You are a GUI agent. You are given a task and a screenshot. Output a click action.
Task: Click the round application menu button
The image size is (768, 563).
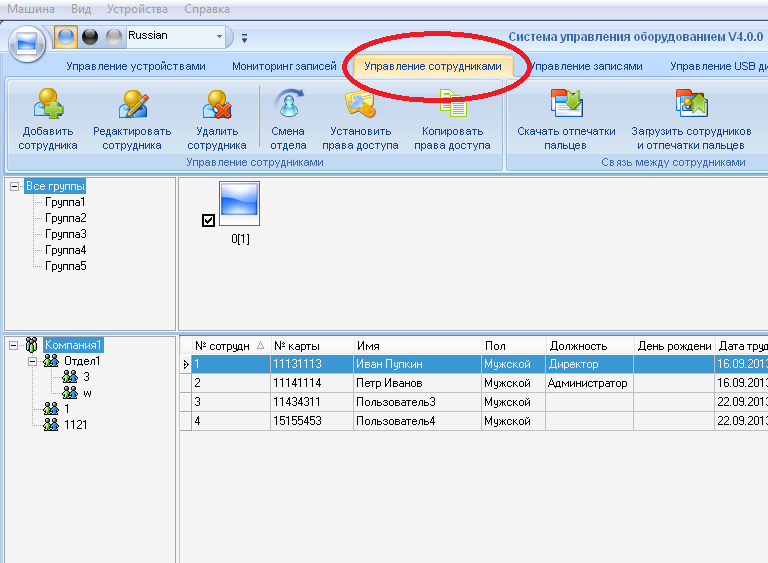pos(27,44)
